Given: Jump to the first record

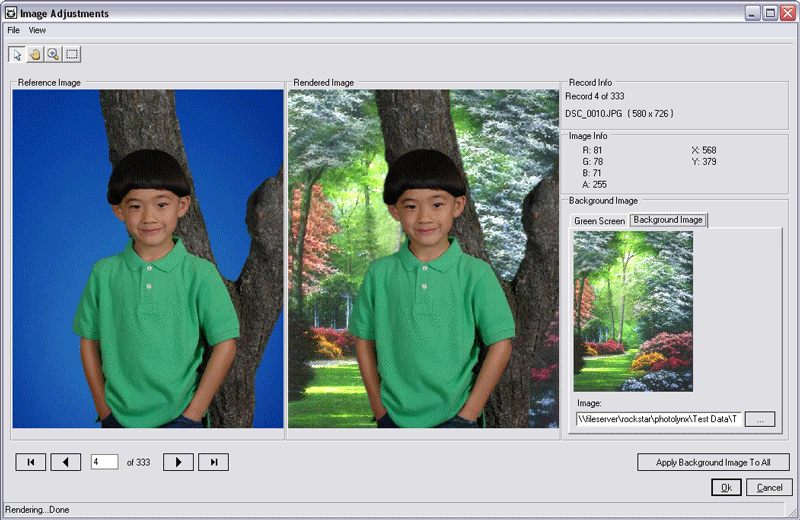Looking at the screenshot, I should [x=30, y=462].
